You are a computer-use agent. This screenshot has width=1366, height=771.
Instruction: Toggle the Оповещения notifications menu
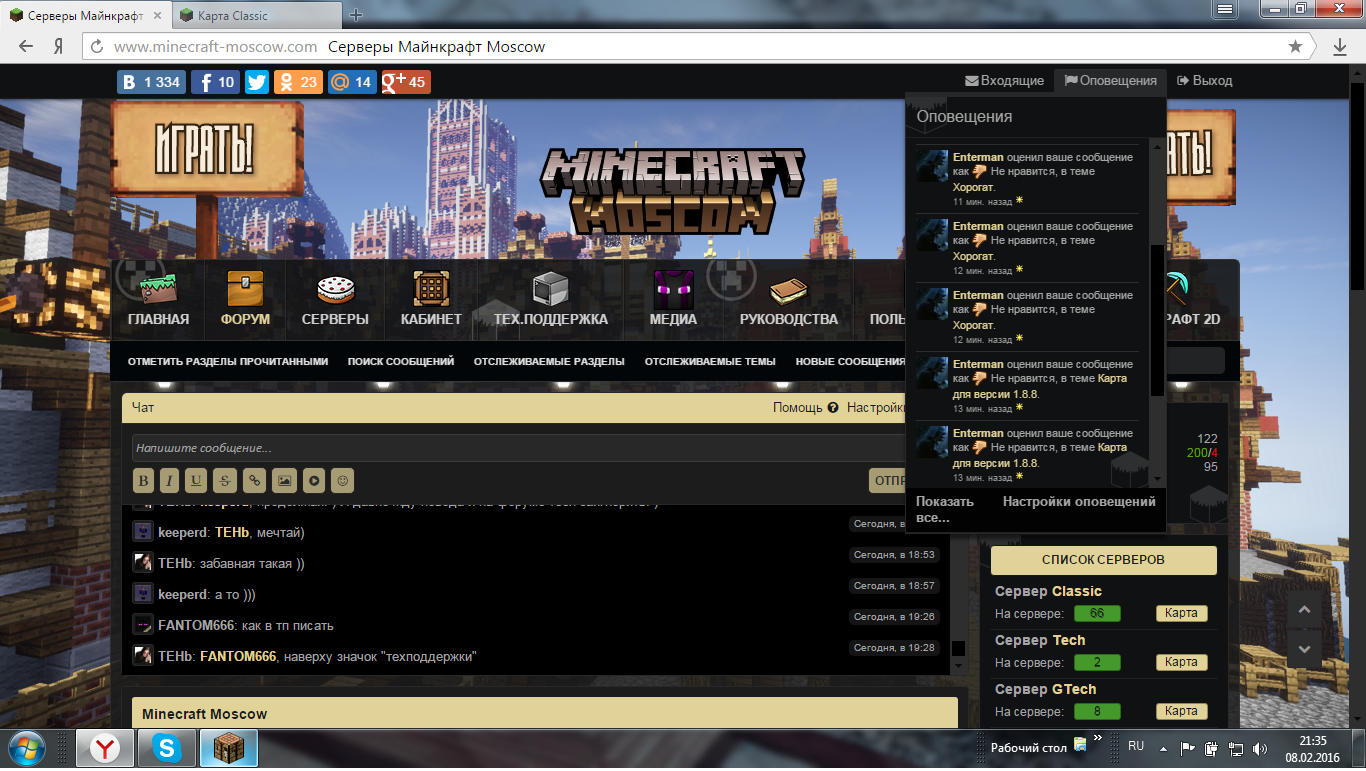[x=1110, y=81]
